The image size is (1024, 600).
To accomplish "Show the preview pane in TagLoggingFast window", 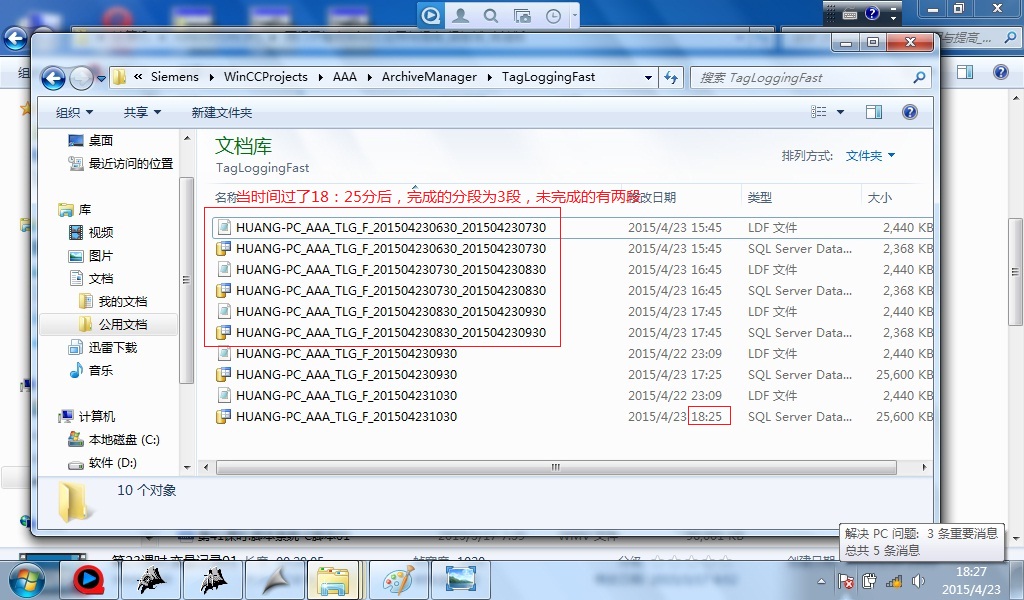I will pyautogui.click(x=874, y=112).
